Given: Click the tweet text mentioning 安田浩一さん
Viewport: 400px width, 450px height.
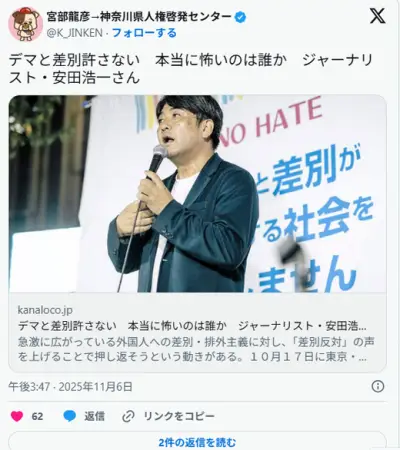Looking at the screenshot, I should (190, 69).
